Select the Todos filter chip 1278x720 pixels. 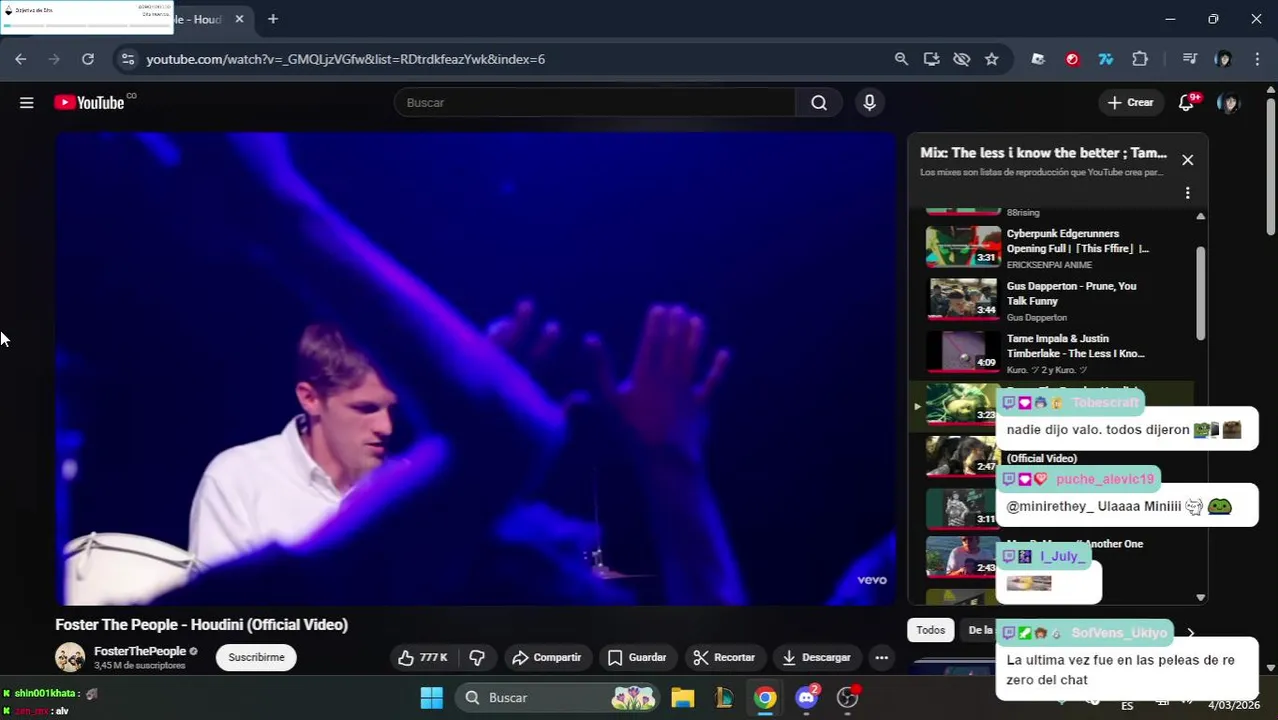930,630
